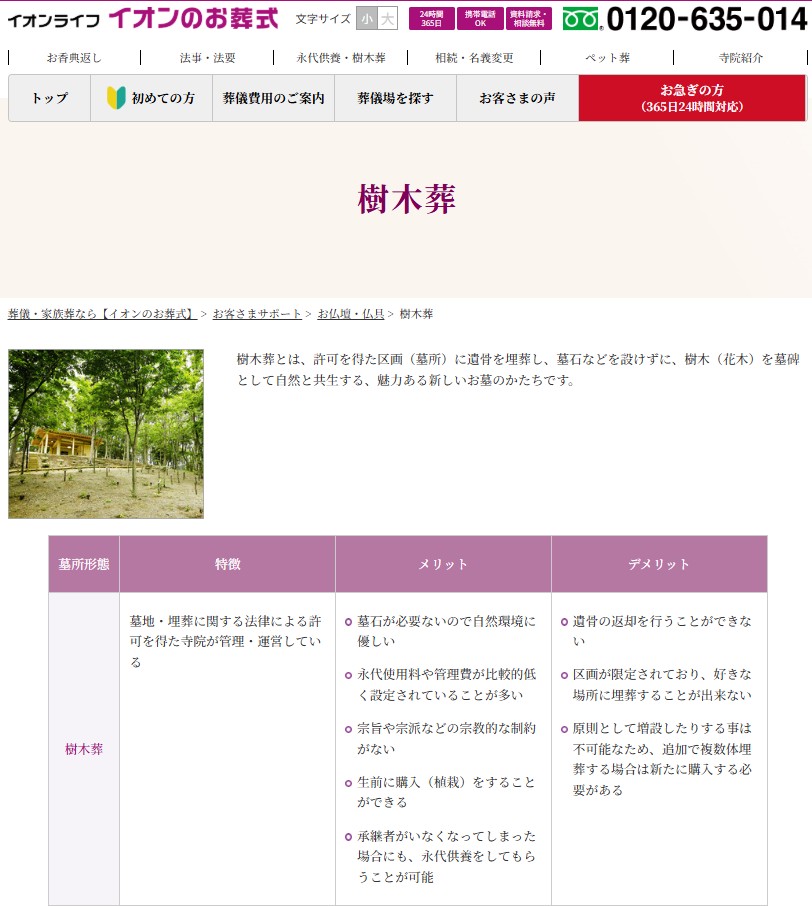
Task: Click the 携帯電話OK badge
Action: pyautogui.click(x=480, y=18)
